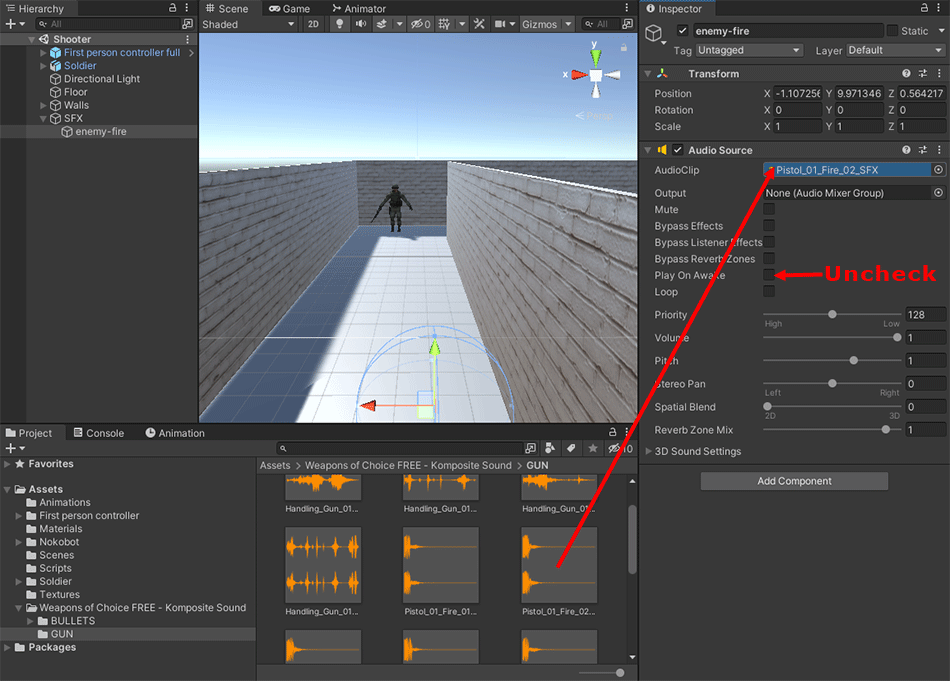Viewport: 950px width, 681px height.
Task: Open Audio Source preset settings icon
Action: click(x=922, y=150)
